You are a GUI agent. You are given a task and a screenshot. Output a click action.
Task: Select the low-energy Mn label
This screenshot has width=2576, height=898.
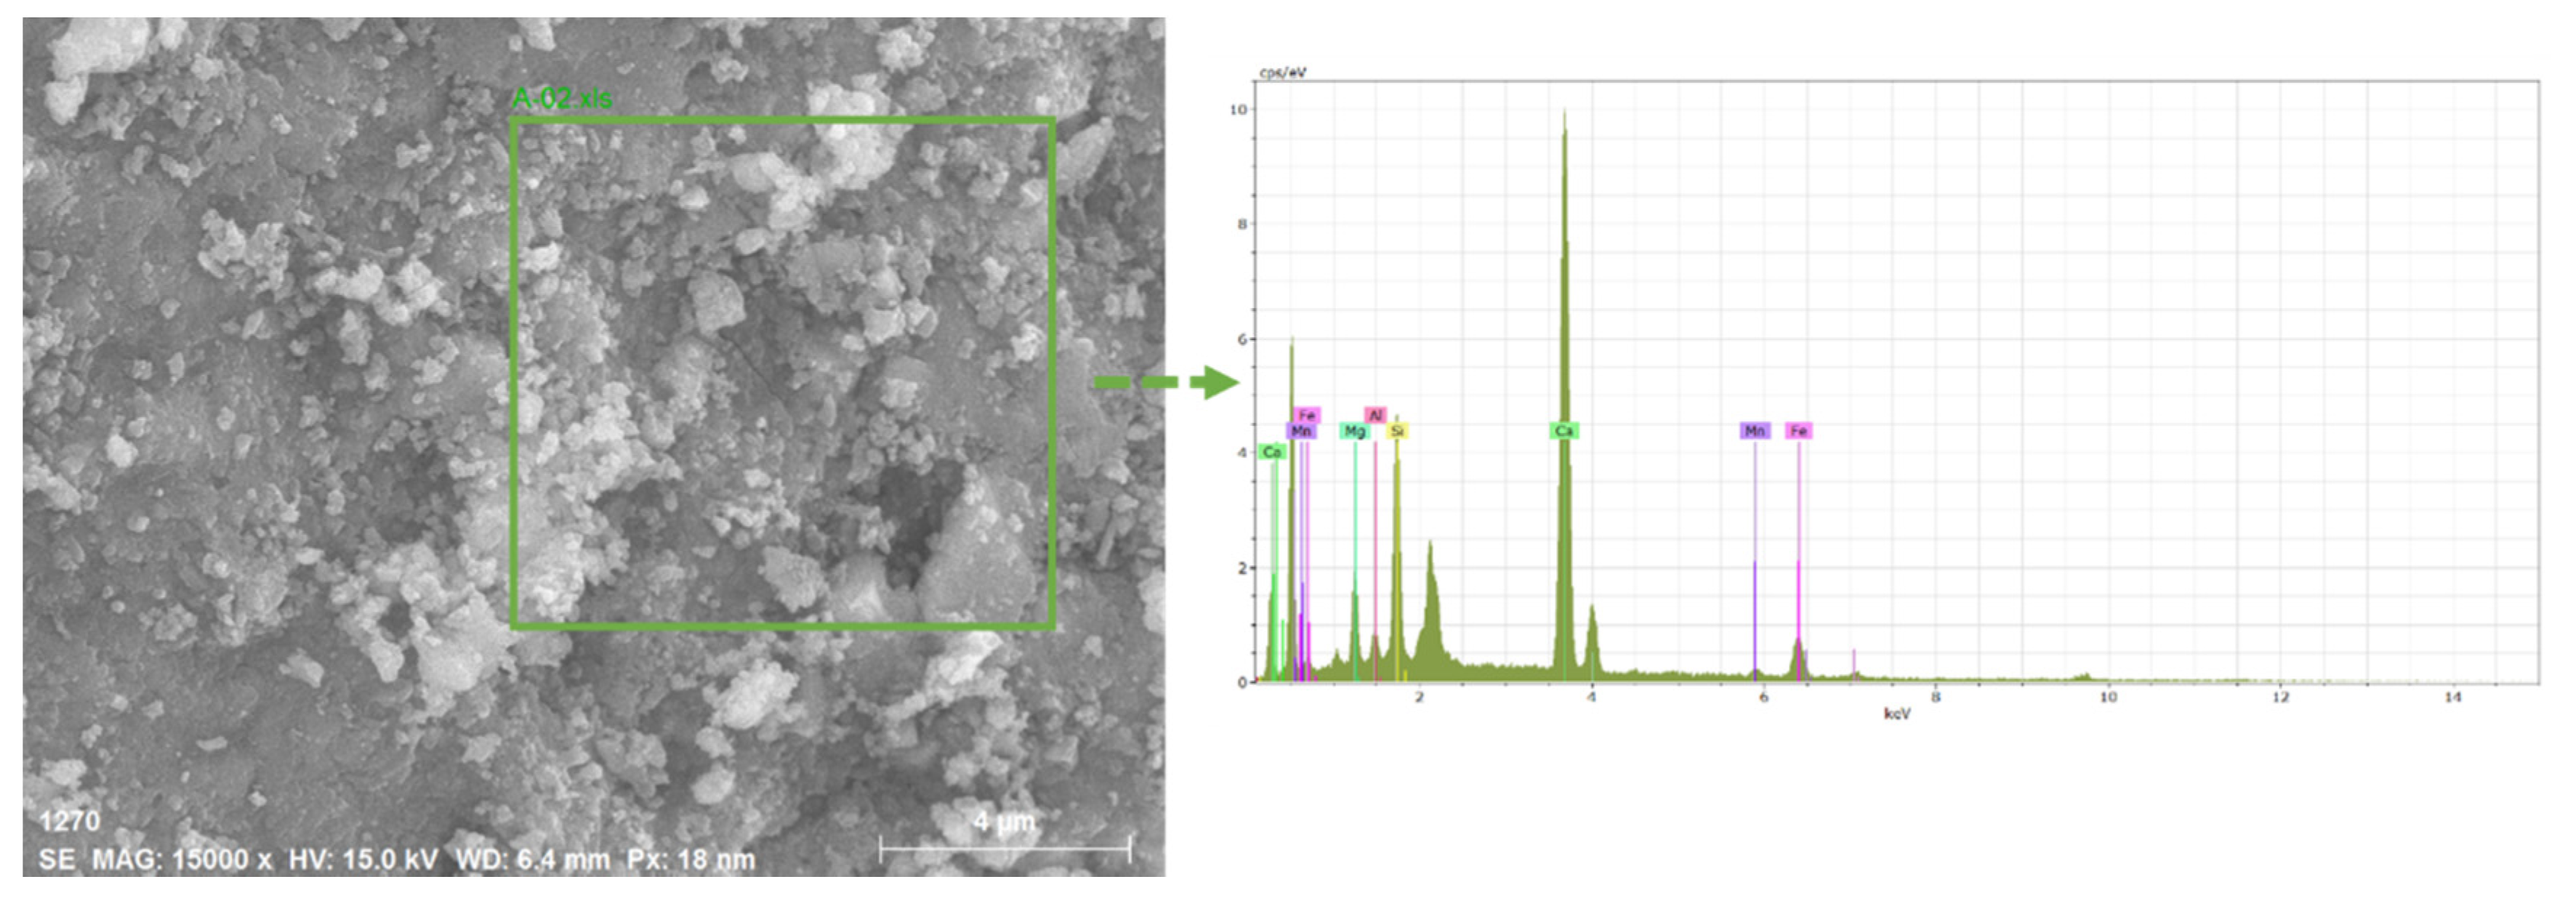[1300, 431]
